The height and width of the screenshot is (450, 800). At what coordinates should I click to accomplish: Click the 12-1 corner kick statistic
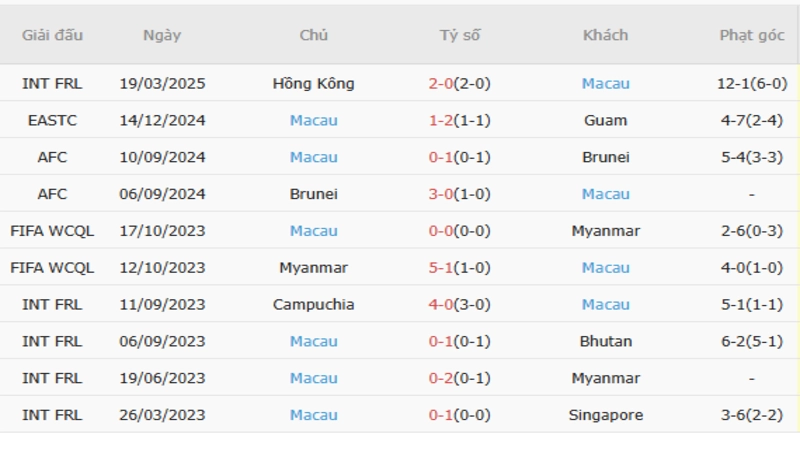pyautogui.click(x=735, y=84)
